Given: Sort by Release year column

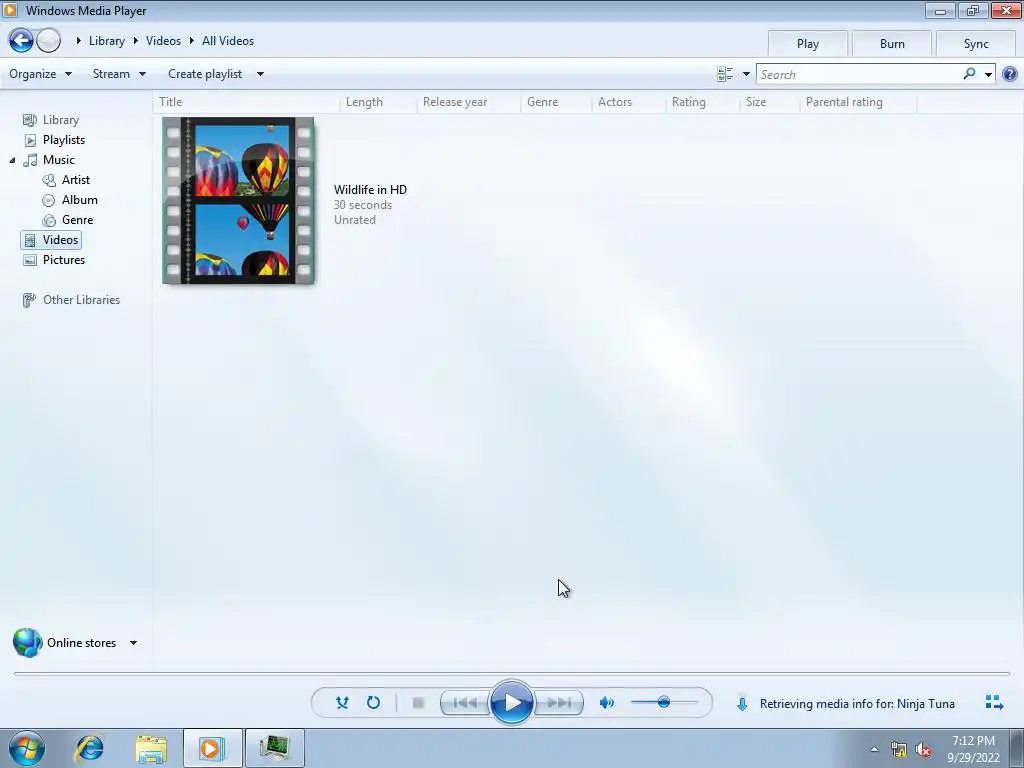Looking at the screenshot, I should [x=470, y=102].
